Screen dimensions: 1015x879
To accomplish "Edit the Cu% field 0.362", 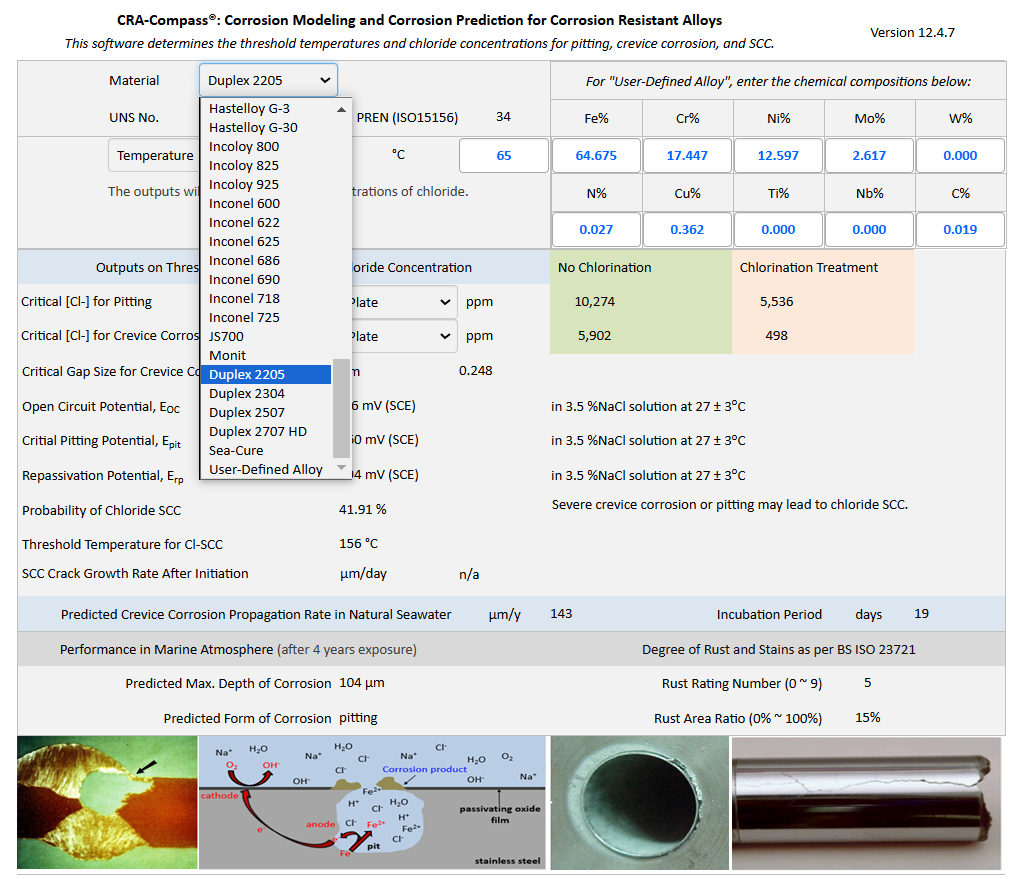I will tap(687, 230).
